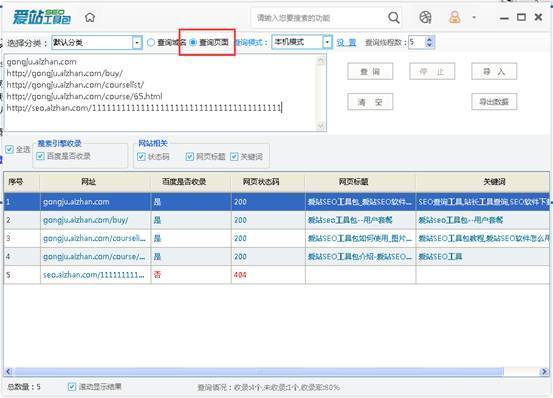Image resolution: width=553 pixels, height=398 pixels.
Task: Increase the query thread count stepper
Action: tap(429, 39)
